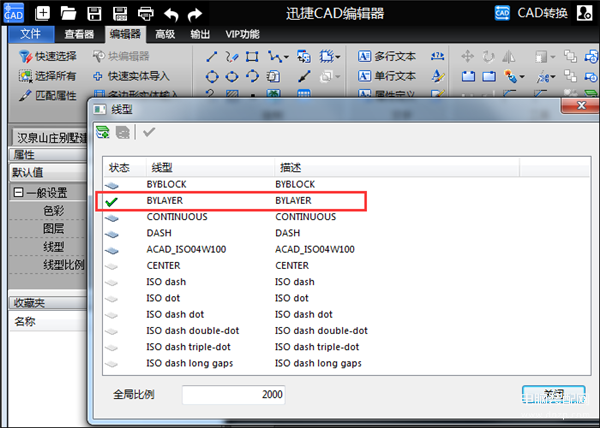Select the BYLAYER linetype row

click(x=346, y=201)
